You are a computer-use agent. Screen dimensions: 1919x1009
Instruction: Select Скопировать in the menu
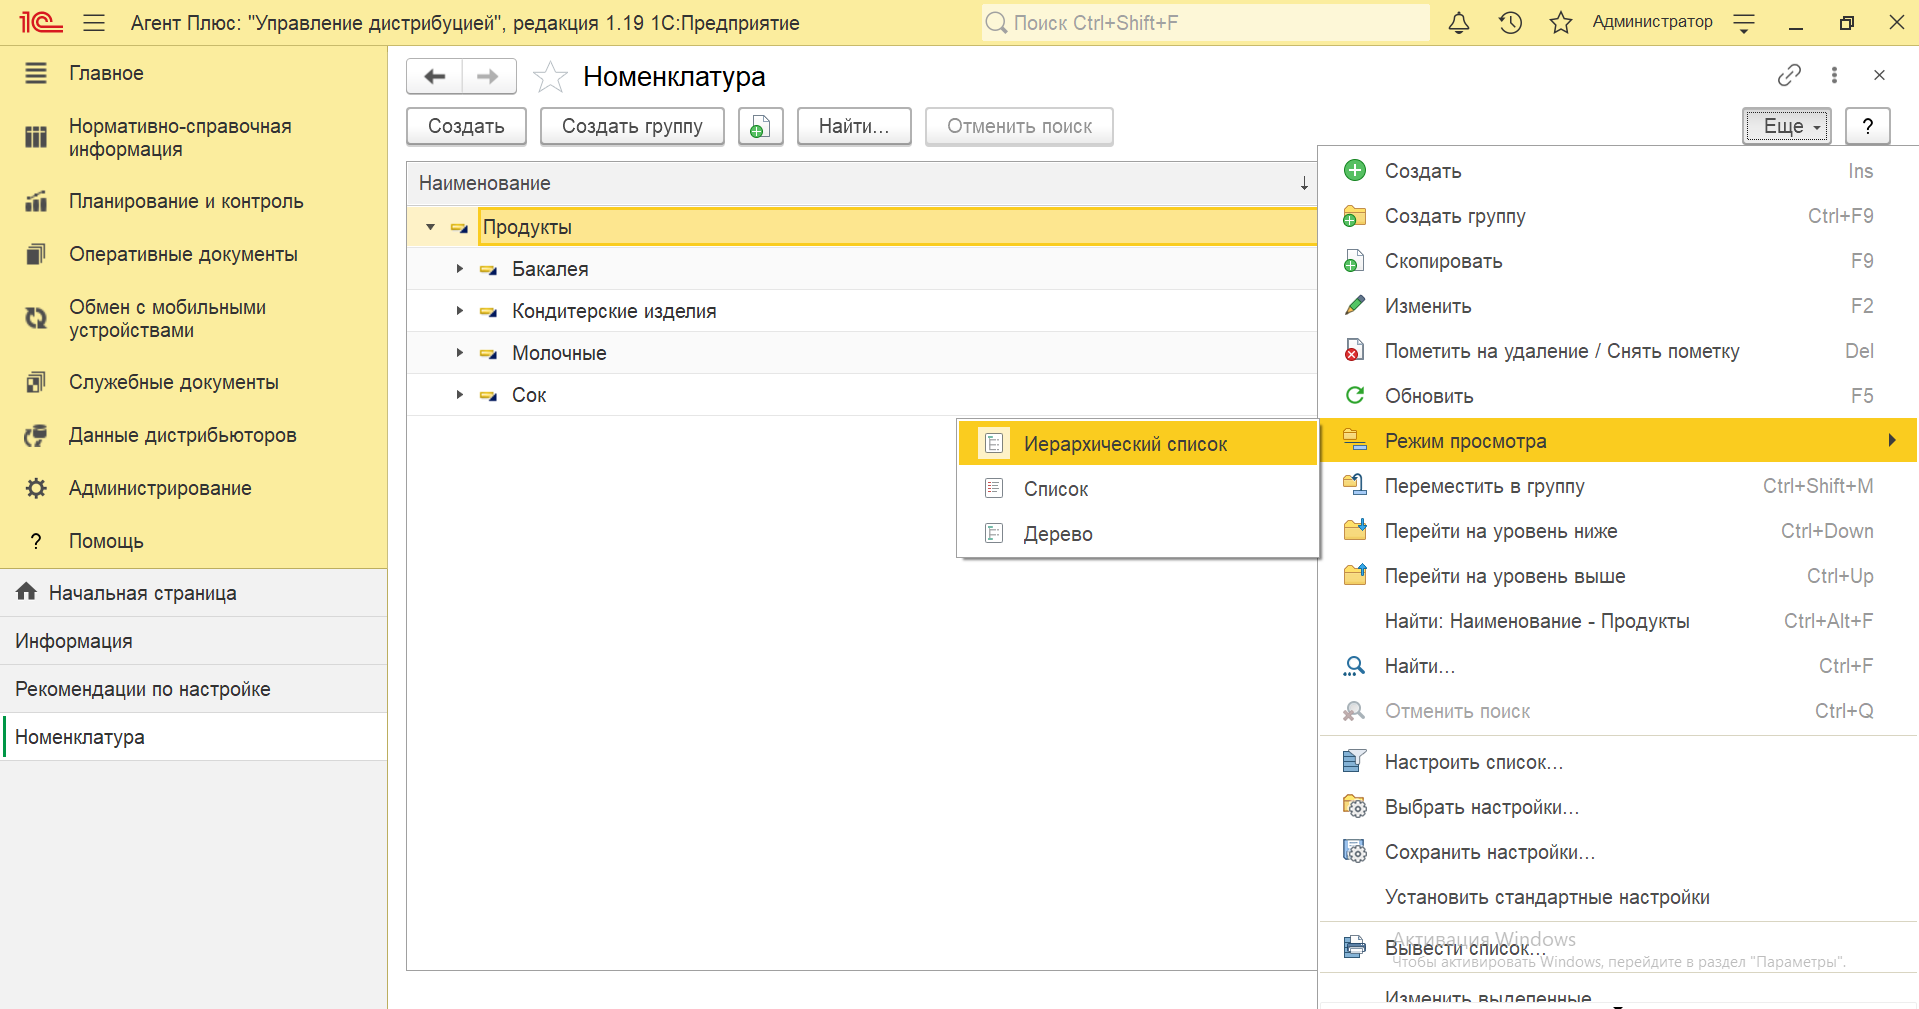(1619, 261)
